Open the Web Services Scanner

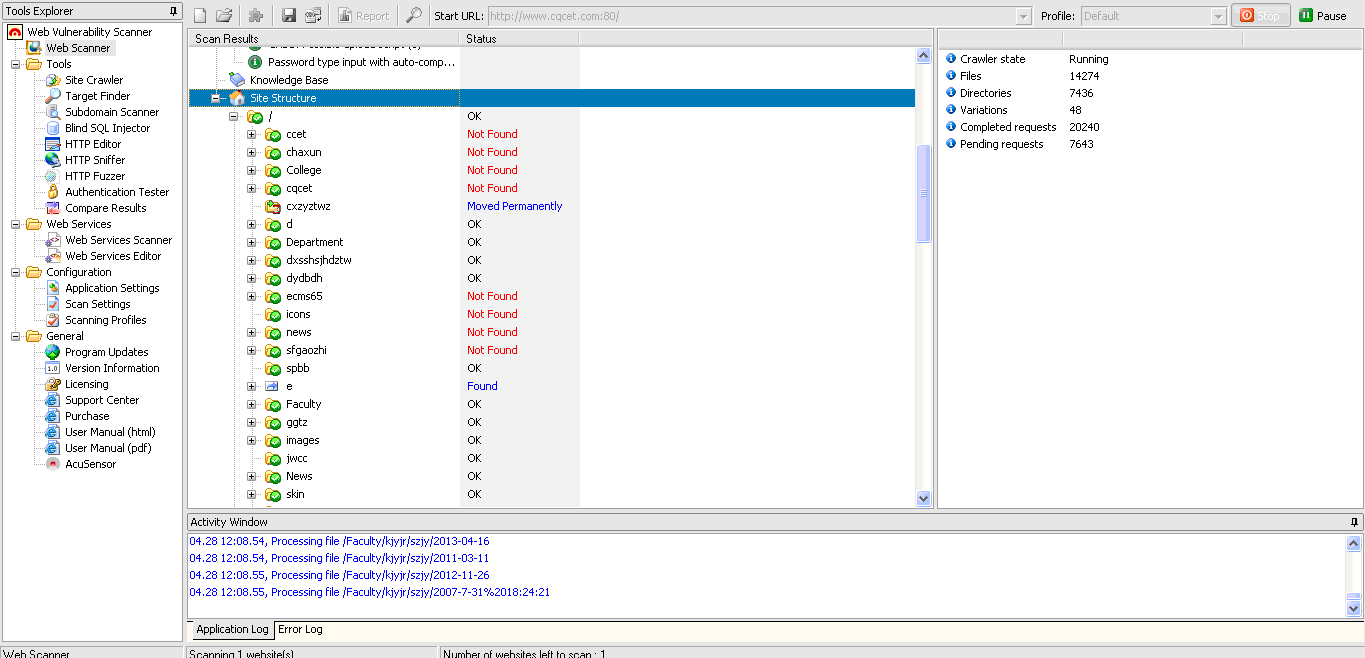118,240
